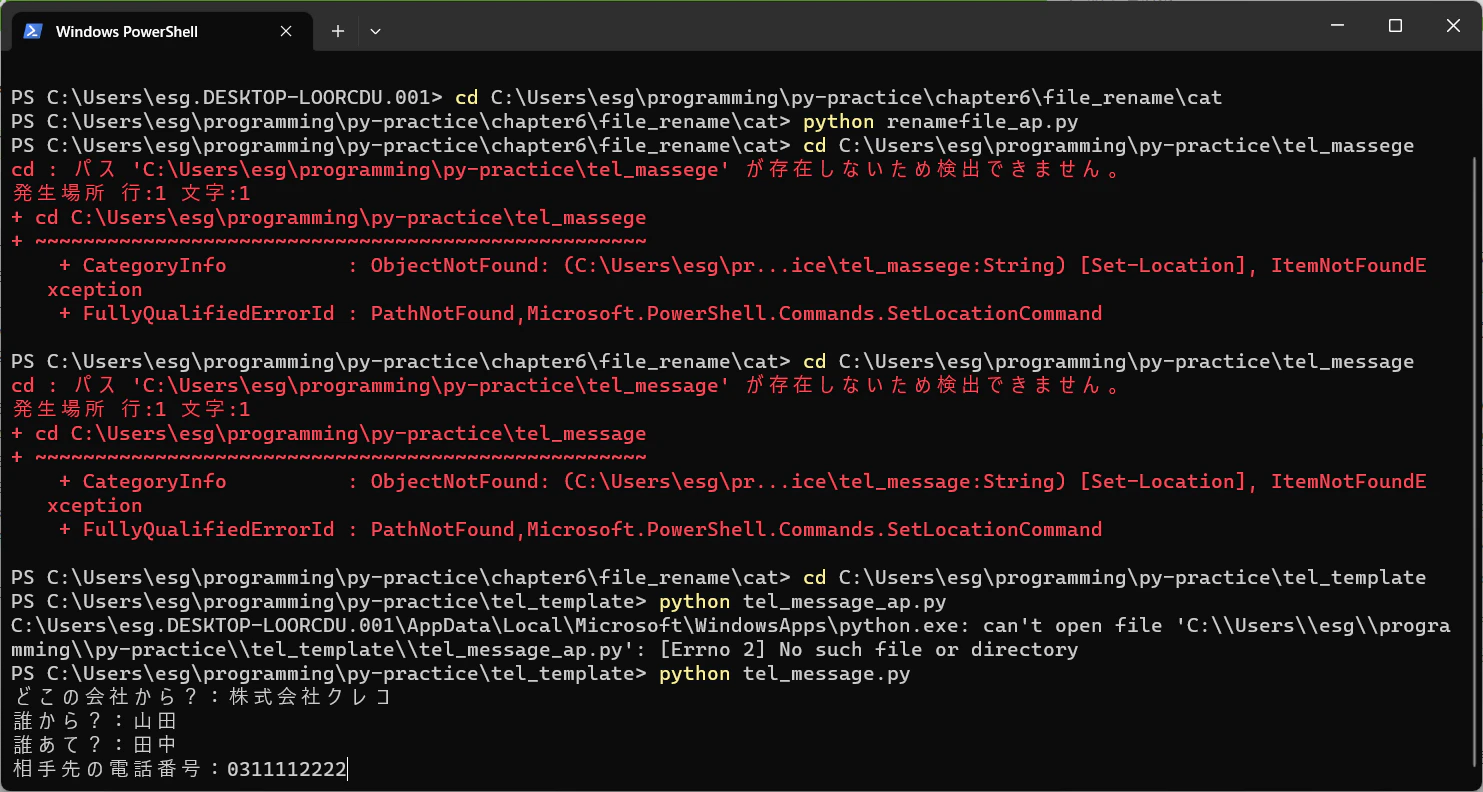Click the second FullyQualifiedErrorId error line
Image resolution: width=1483 pixels, height=792 pixels.
coord(580,530)
